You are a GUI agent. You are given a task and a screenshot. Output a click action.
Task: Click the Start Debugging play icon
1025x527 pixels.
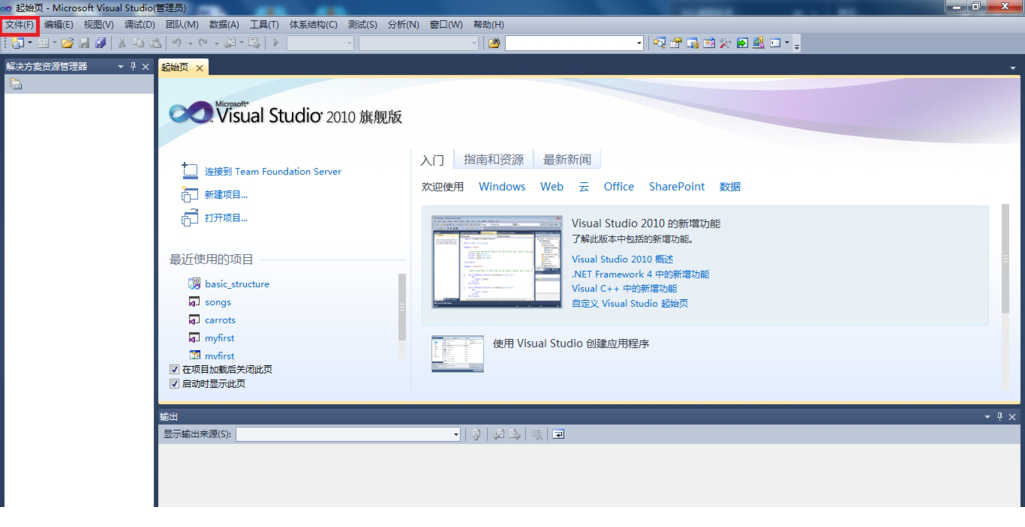pos(276,43)
